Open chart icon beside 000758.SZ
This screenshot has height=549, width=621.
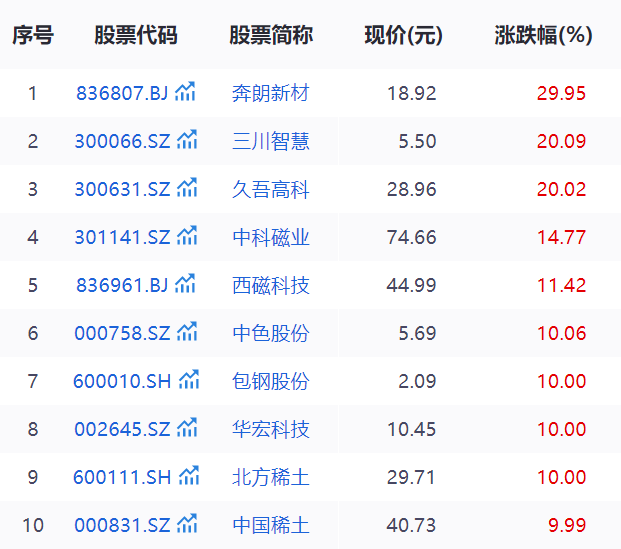tap(187, 333)
